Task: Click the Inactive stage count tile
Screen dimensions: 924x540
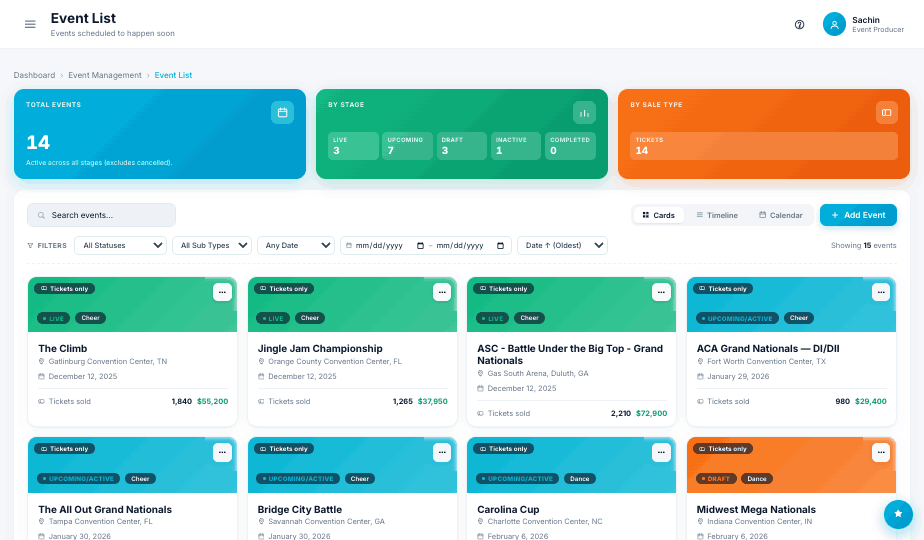Action: click(516, 146)
